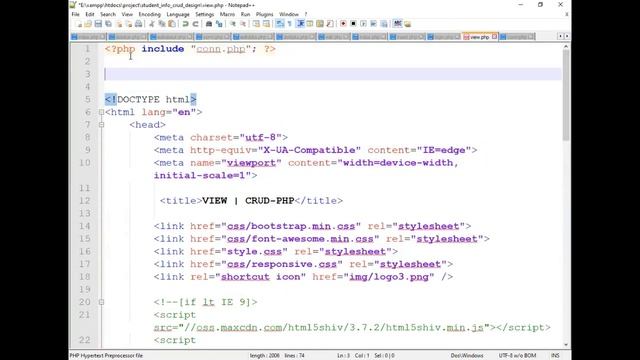Open the Edit menu

tap(90, 14)
